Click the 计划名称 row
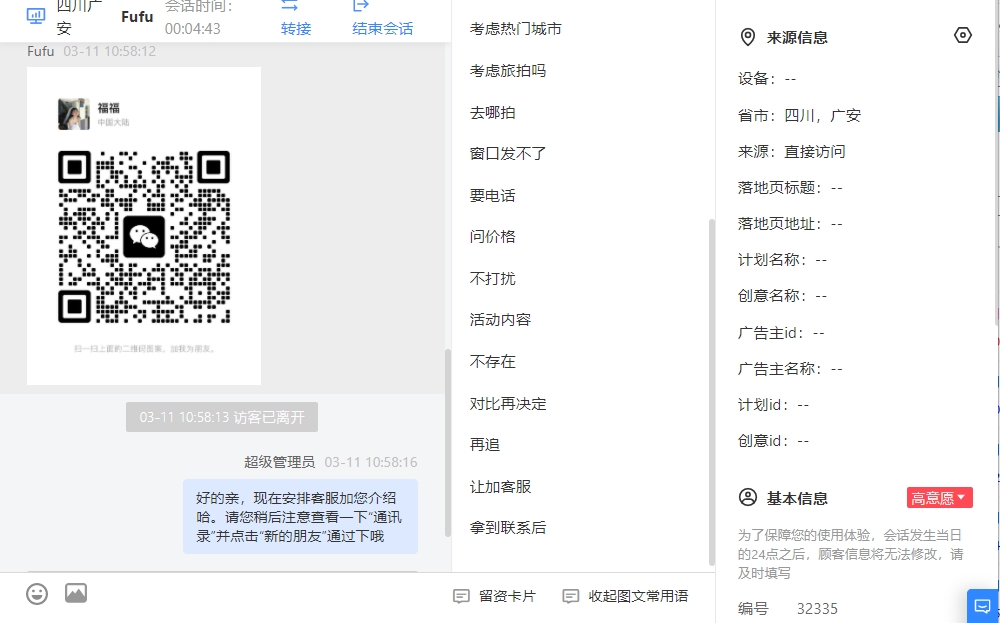Screen dimensions: 1000x623 tap(783, 260)
